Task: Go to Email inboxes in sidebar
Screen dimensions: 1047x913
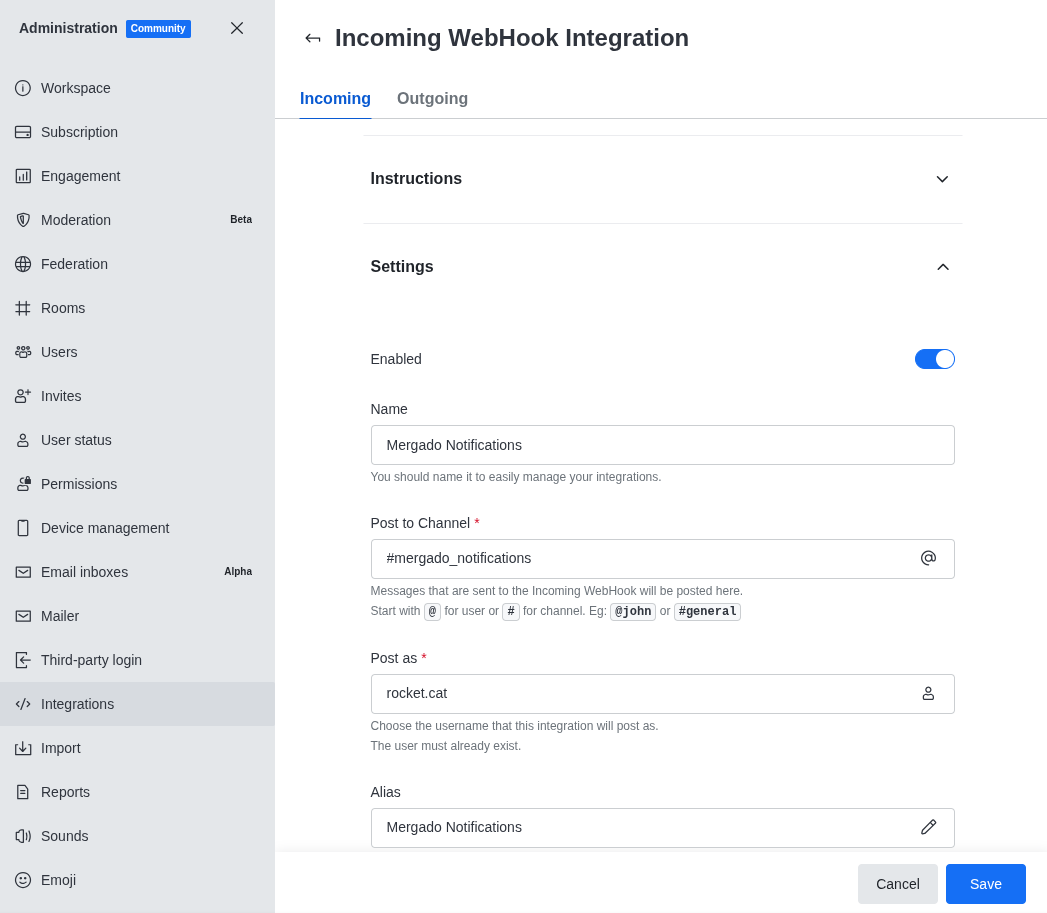Action: [x=84, y=572]
